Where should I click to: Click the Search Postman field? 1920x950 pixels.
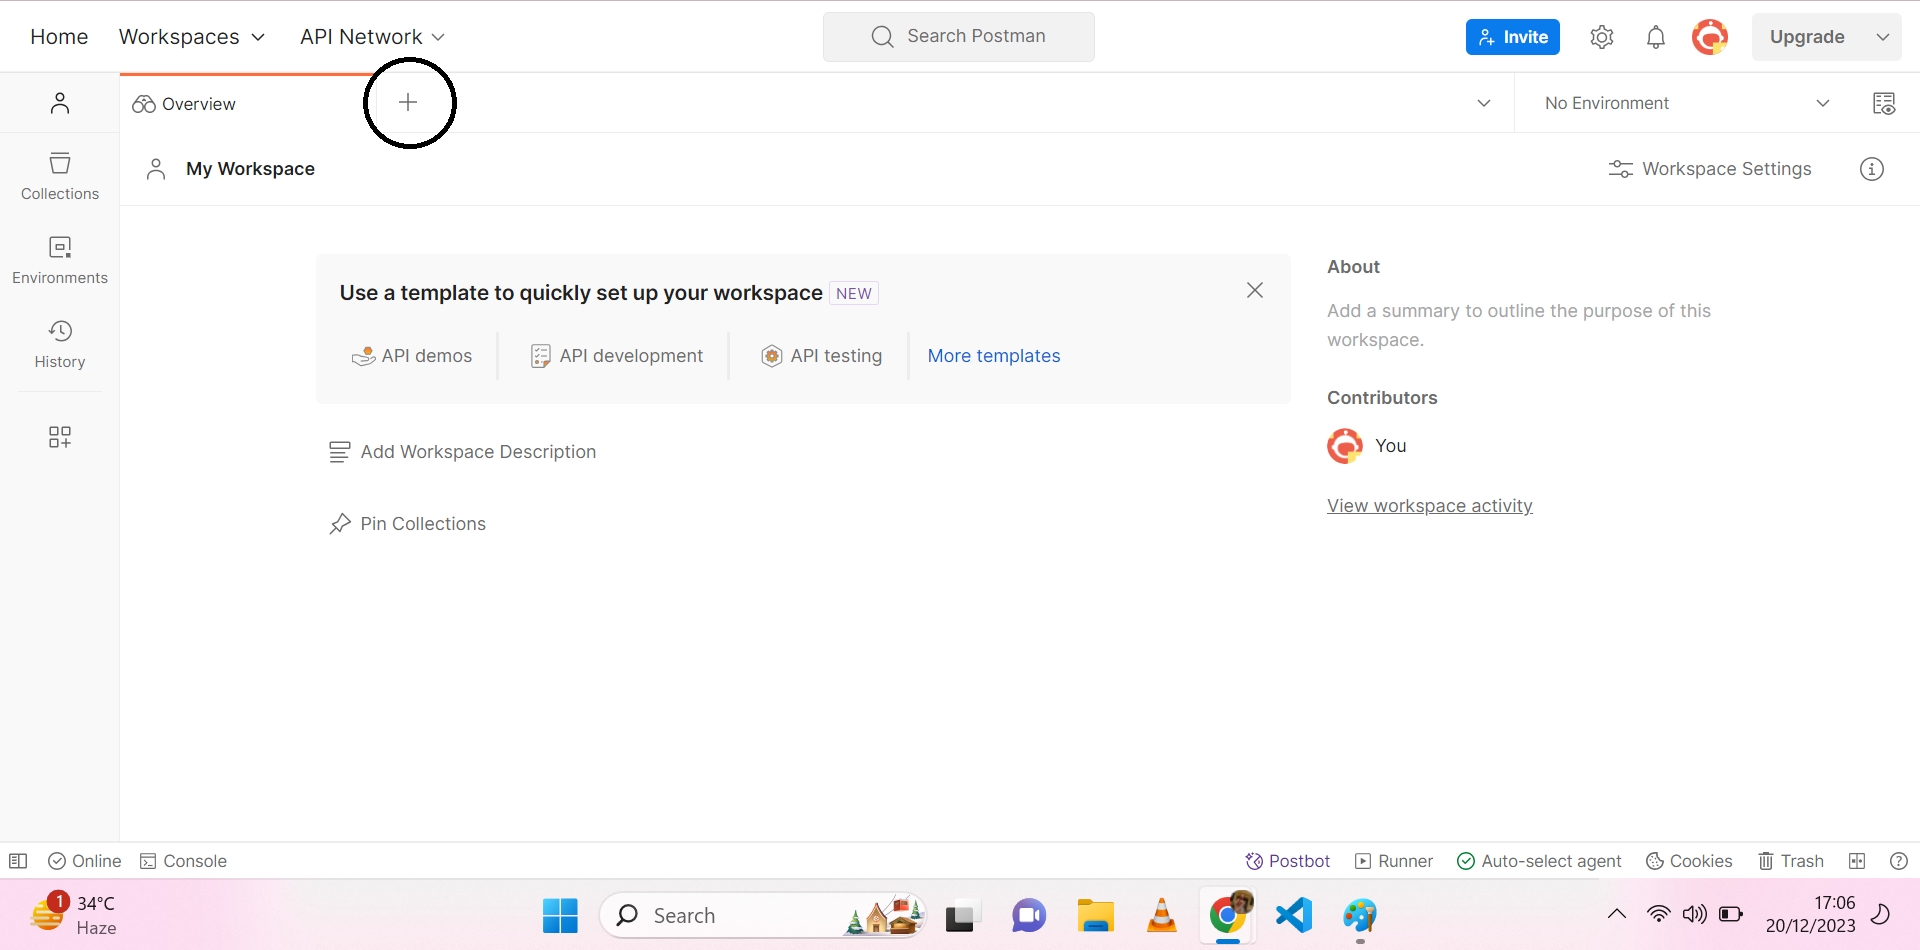[958, 37]
